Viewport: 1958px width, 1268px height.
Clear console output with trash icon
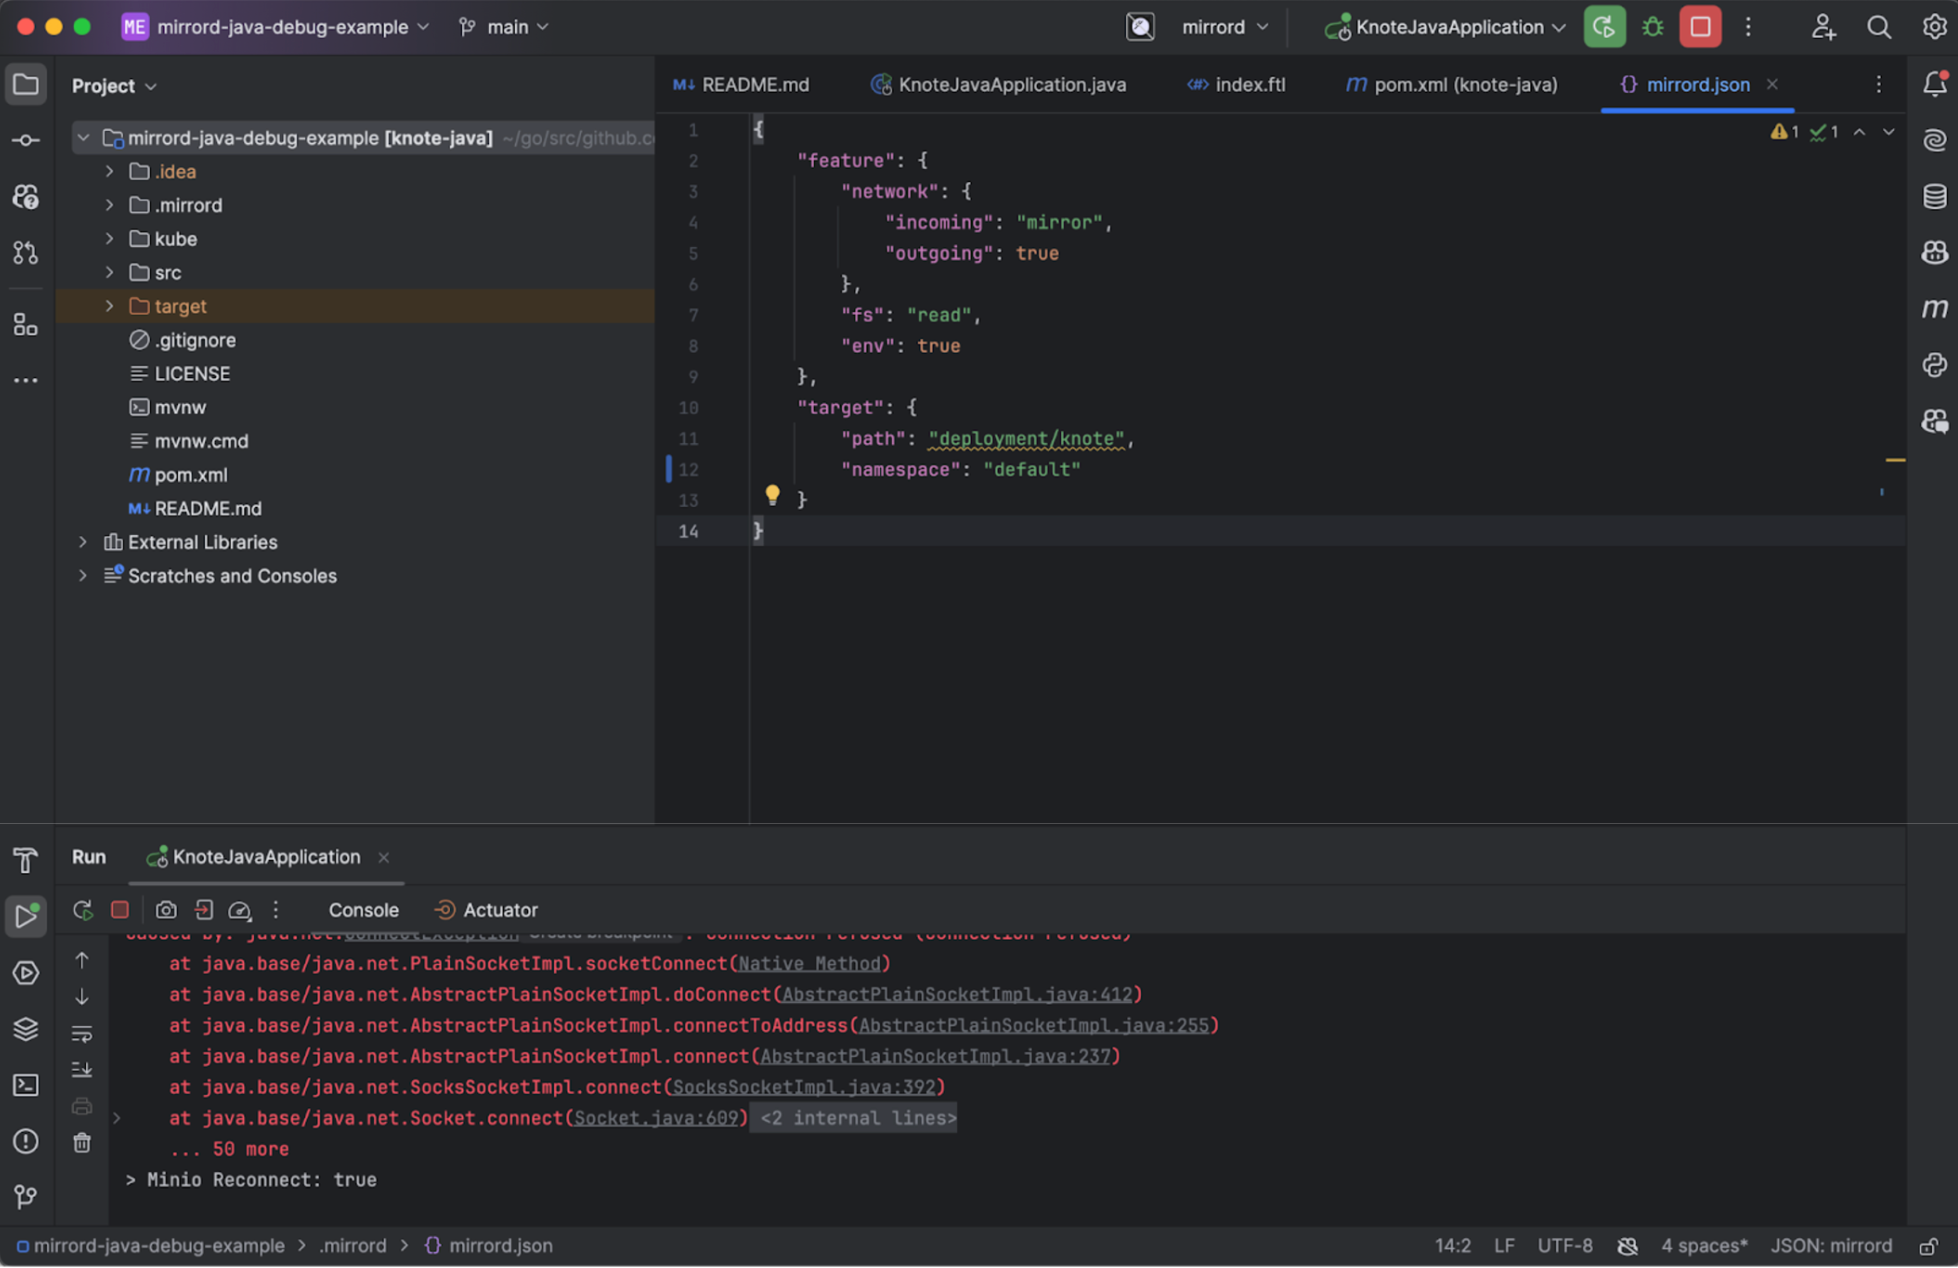tap(82, 1142)
